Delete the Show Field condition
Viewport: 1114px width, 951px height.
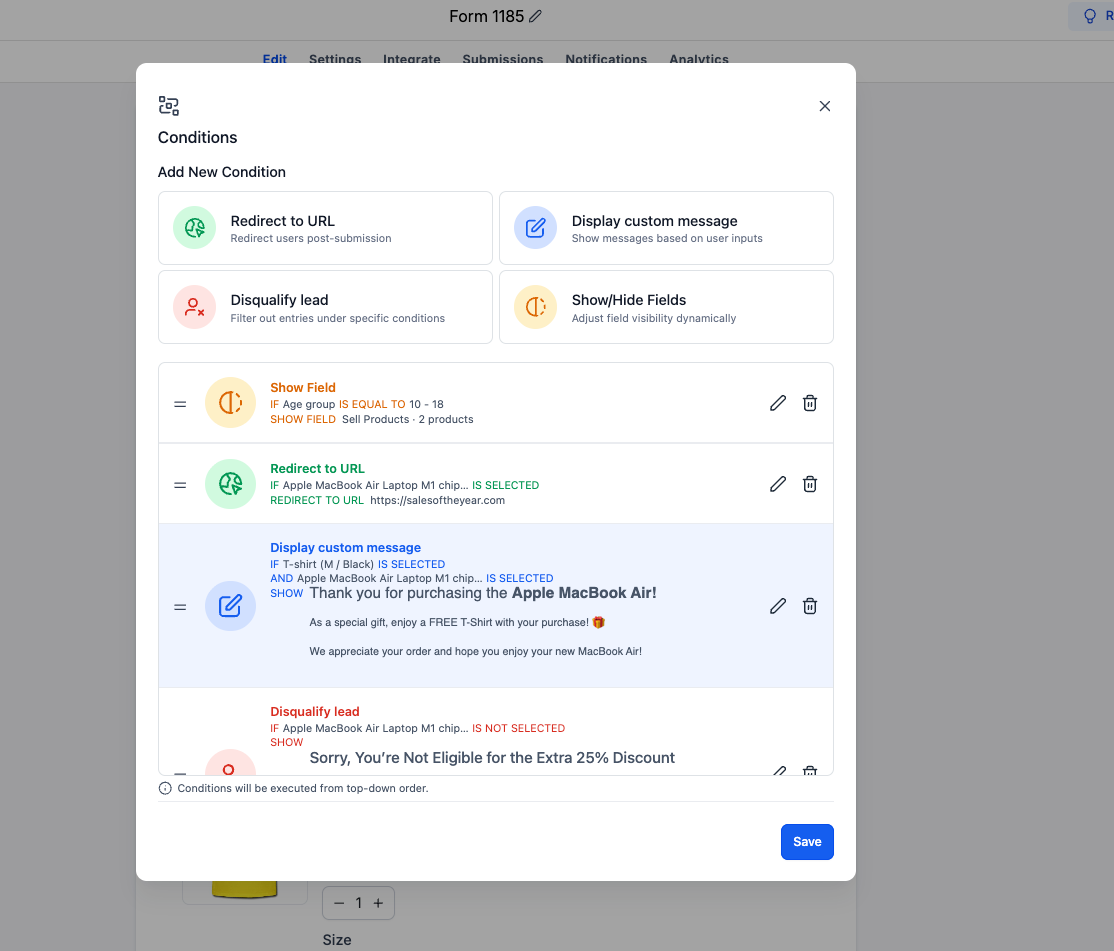tap(809, 403)
